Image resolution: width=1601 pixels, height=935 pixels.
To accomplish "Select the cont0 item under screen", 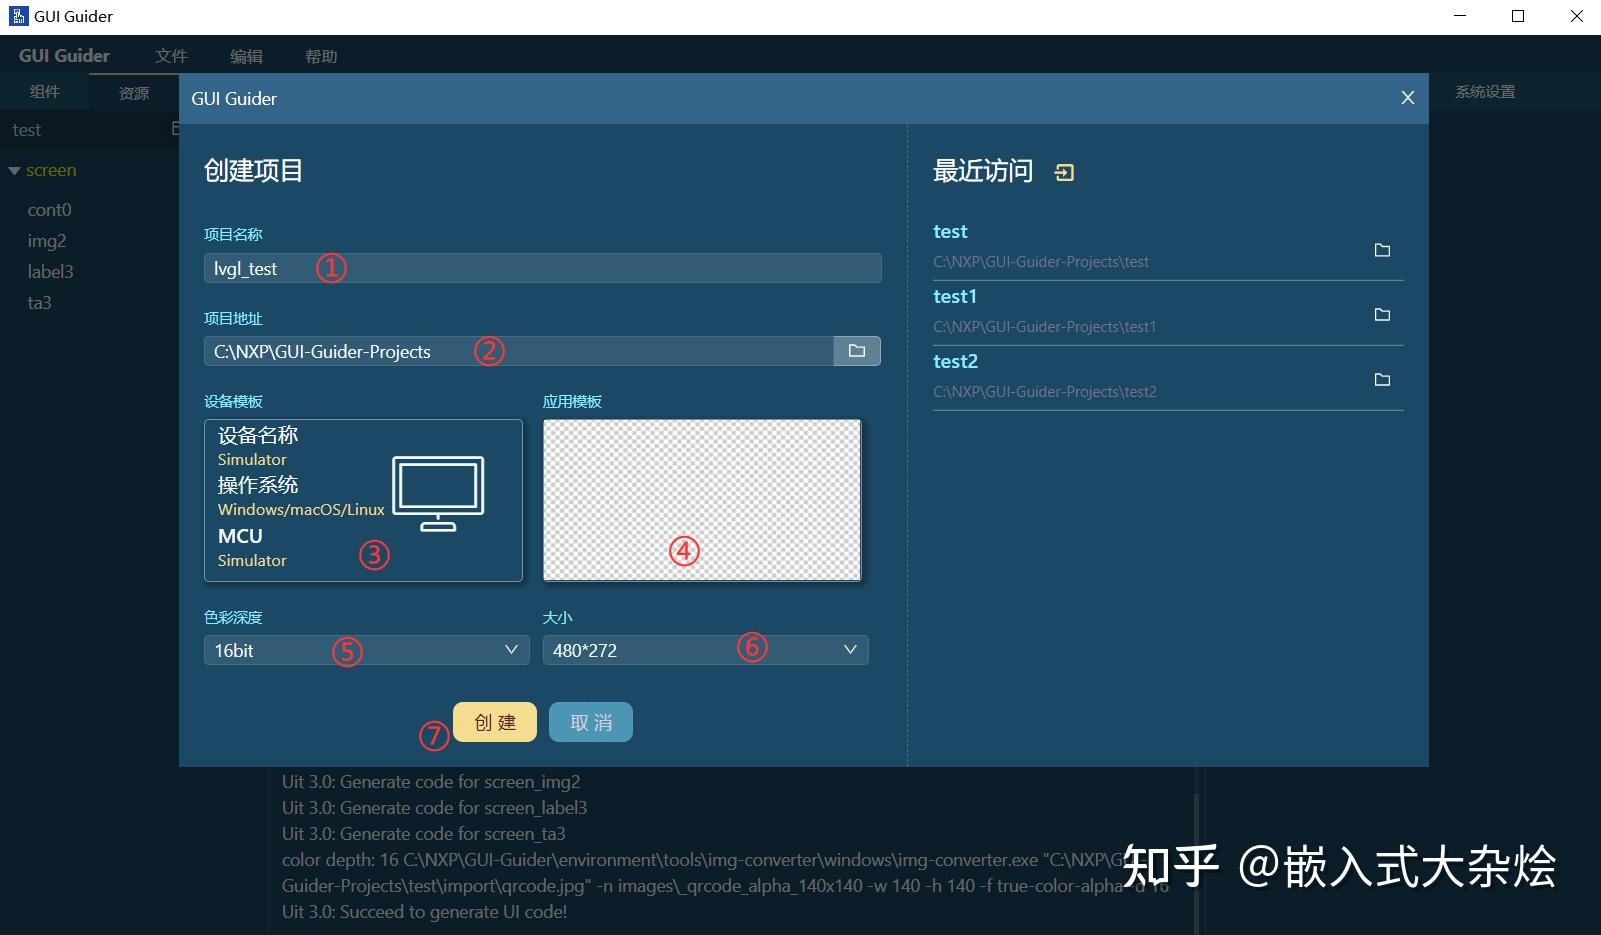I will click(49, 209).
